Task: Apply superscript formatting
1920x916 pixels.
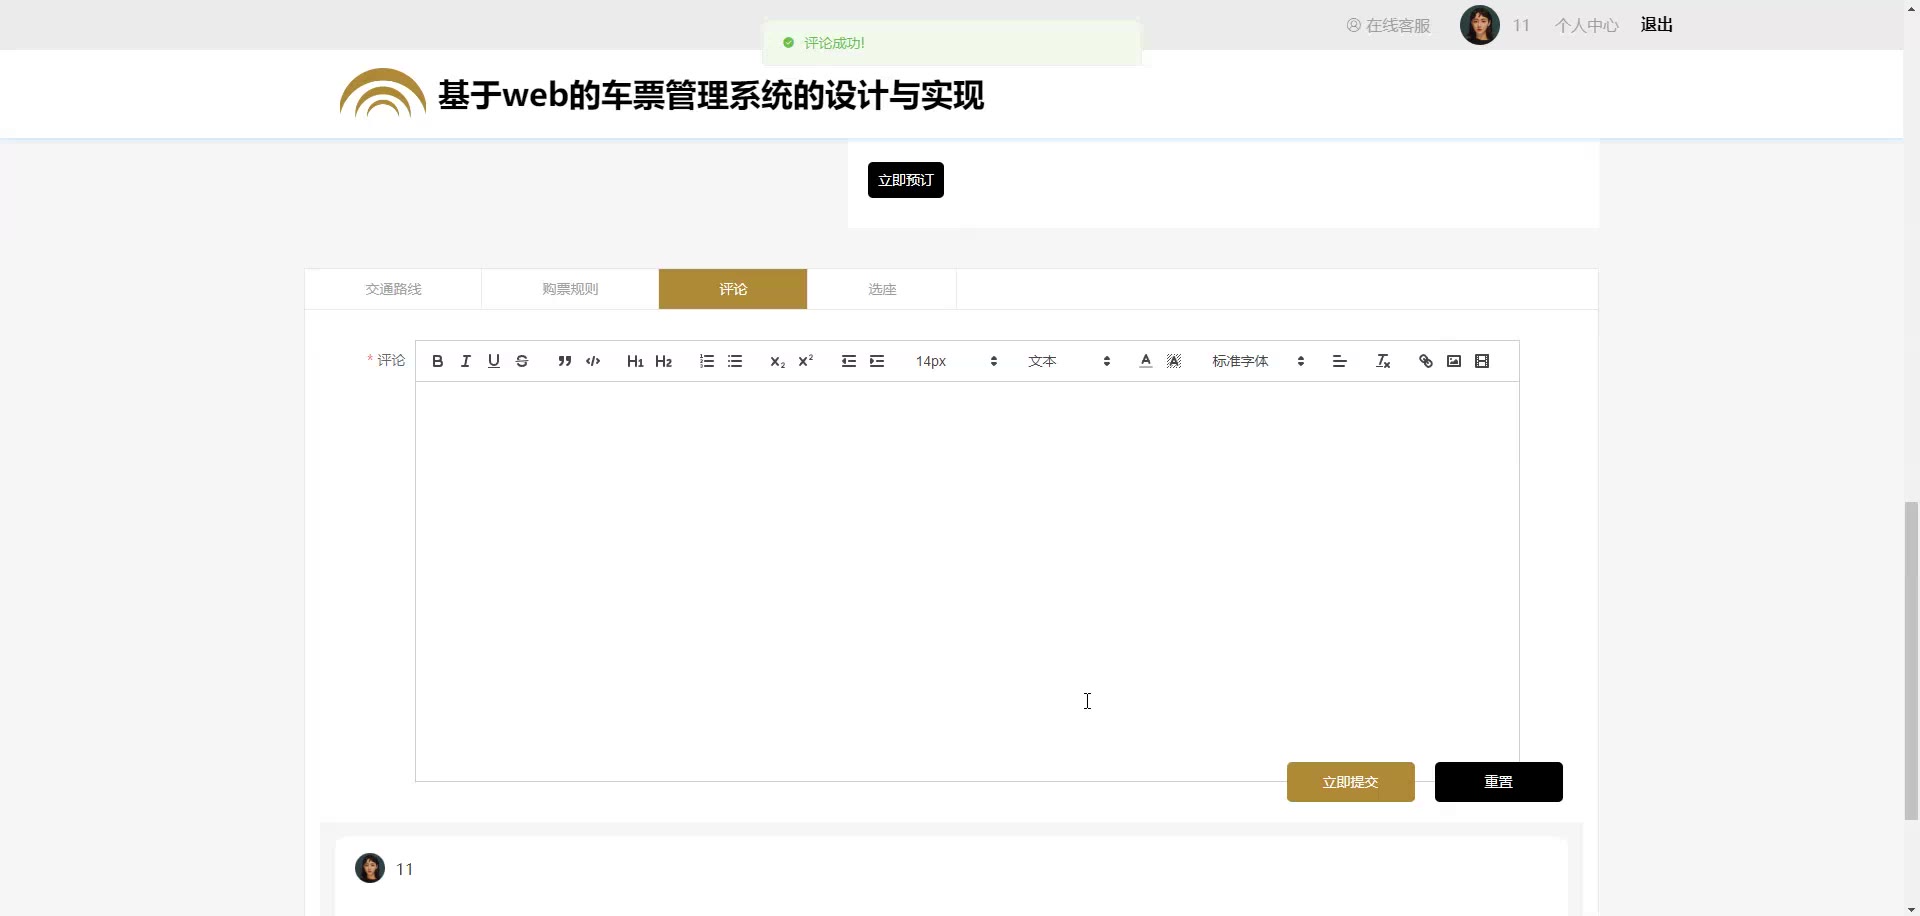Action: [x=805, y=361]
